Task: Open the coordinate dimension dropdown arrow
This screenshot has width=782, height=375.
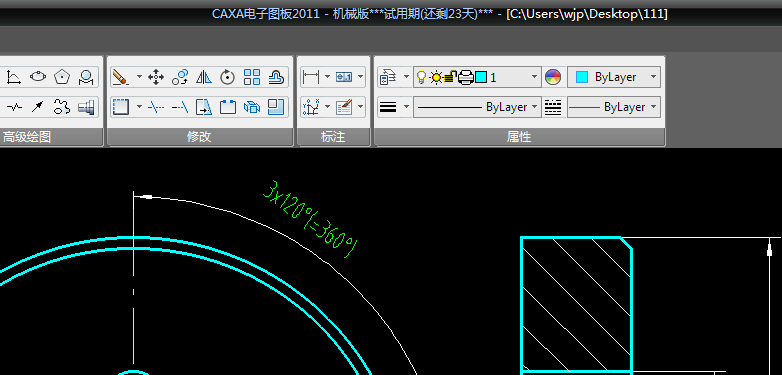Action: click(328, 107)
